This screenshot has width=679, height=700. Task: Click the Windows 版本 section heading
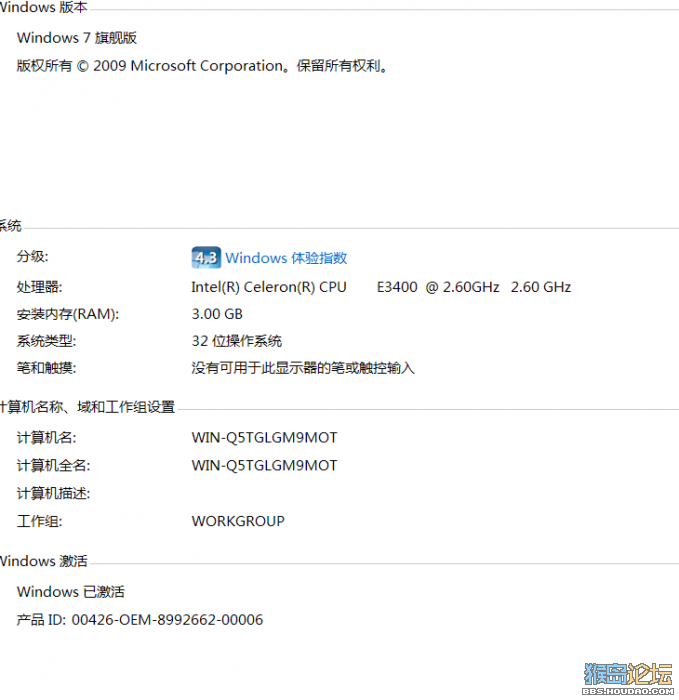44,8
